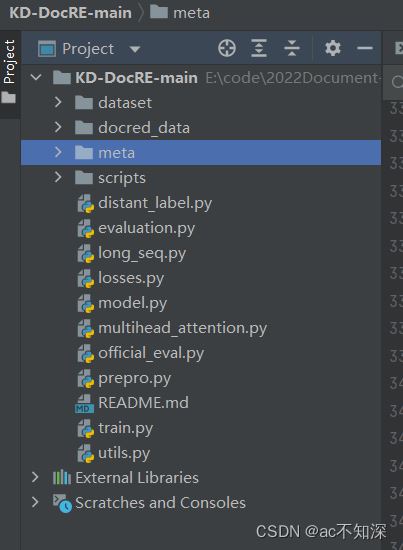This screenshot has height=550, width=403.
Task: Click the Expand All toolbar icon
Action: pos(259,48)
